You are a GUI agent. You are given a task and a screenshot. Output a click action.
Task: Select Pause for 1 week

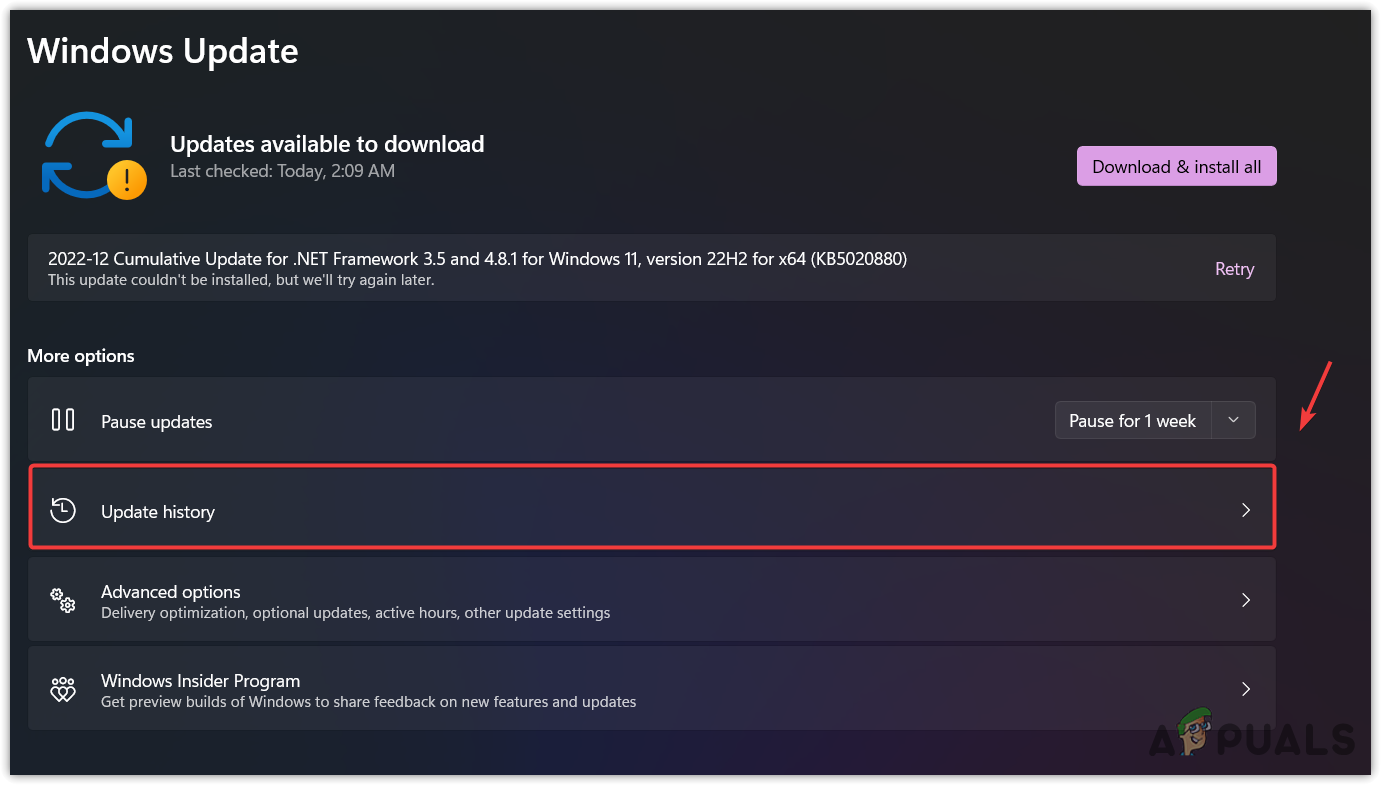(x=1132, y=420)
